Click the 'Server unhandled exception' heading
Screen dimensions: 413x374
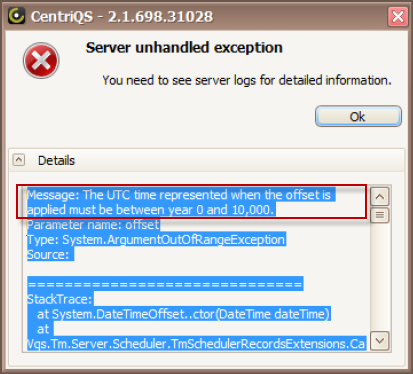pos(184,48)
